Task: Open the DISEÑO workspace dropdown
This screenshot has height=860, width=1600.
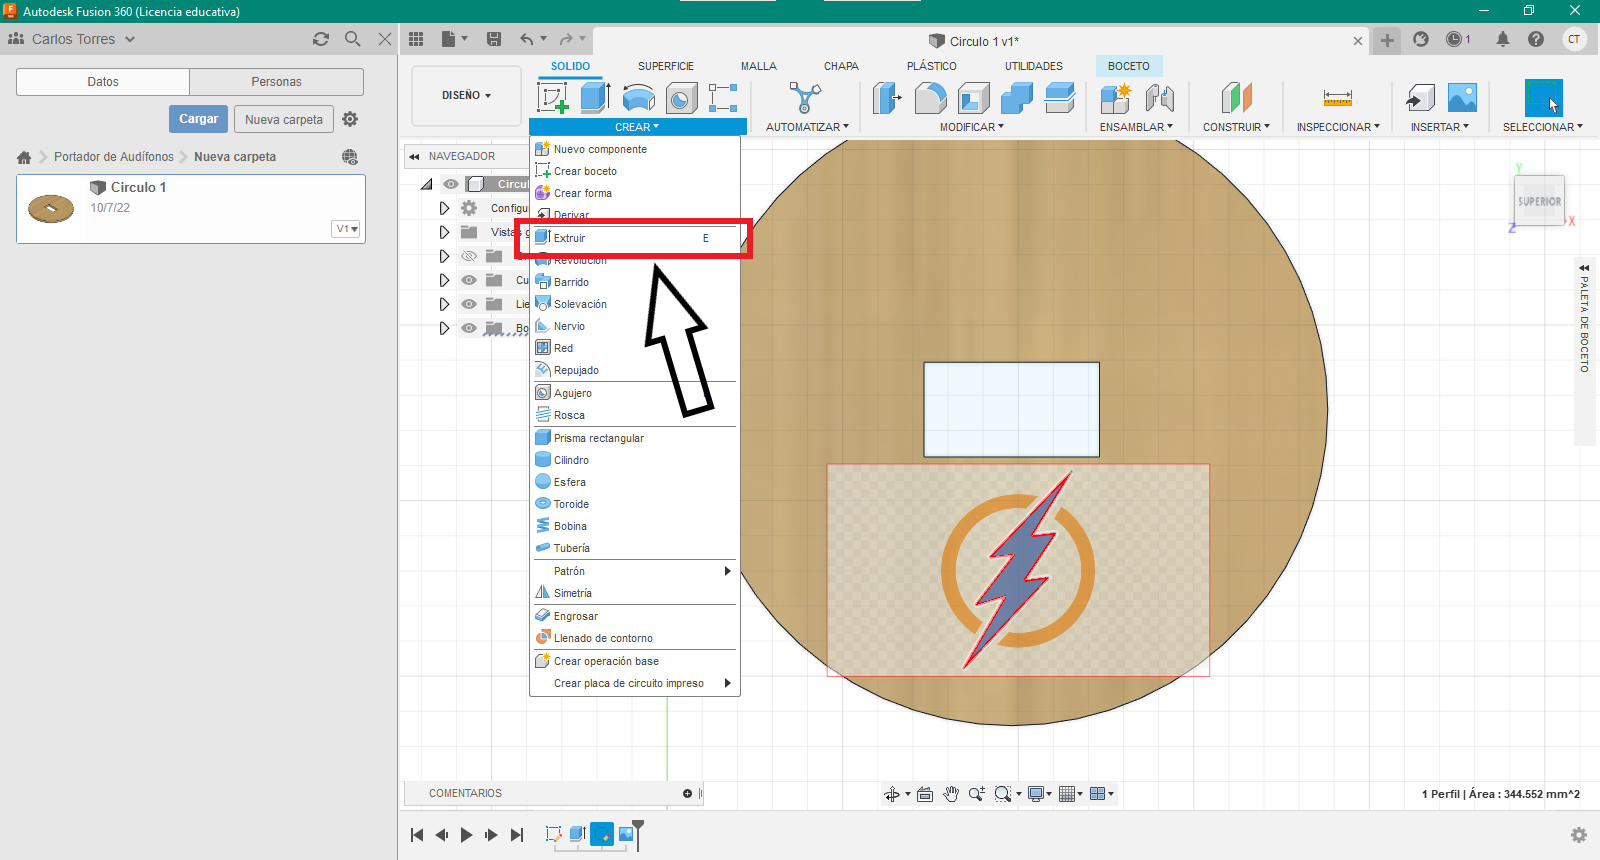Action: 466,96
